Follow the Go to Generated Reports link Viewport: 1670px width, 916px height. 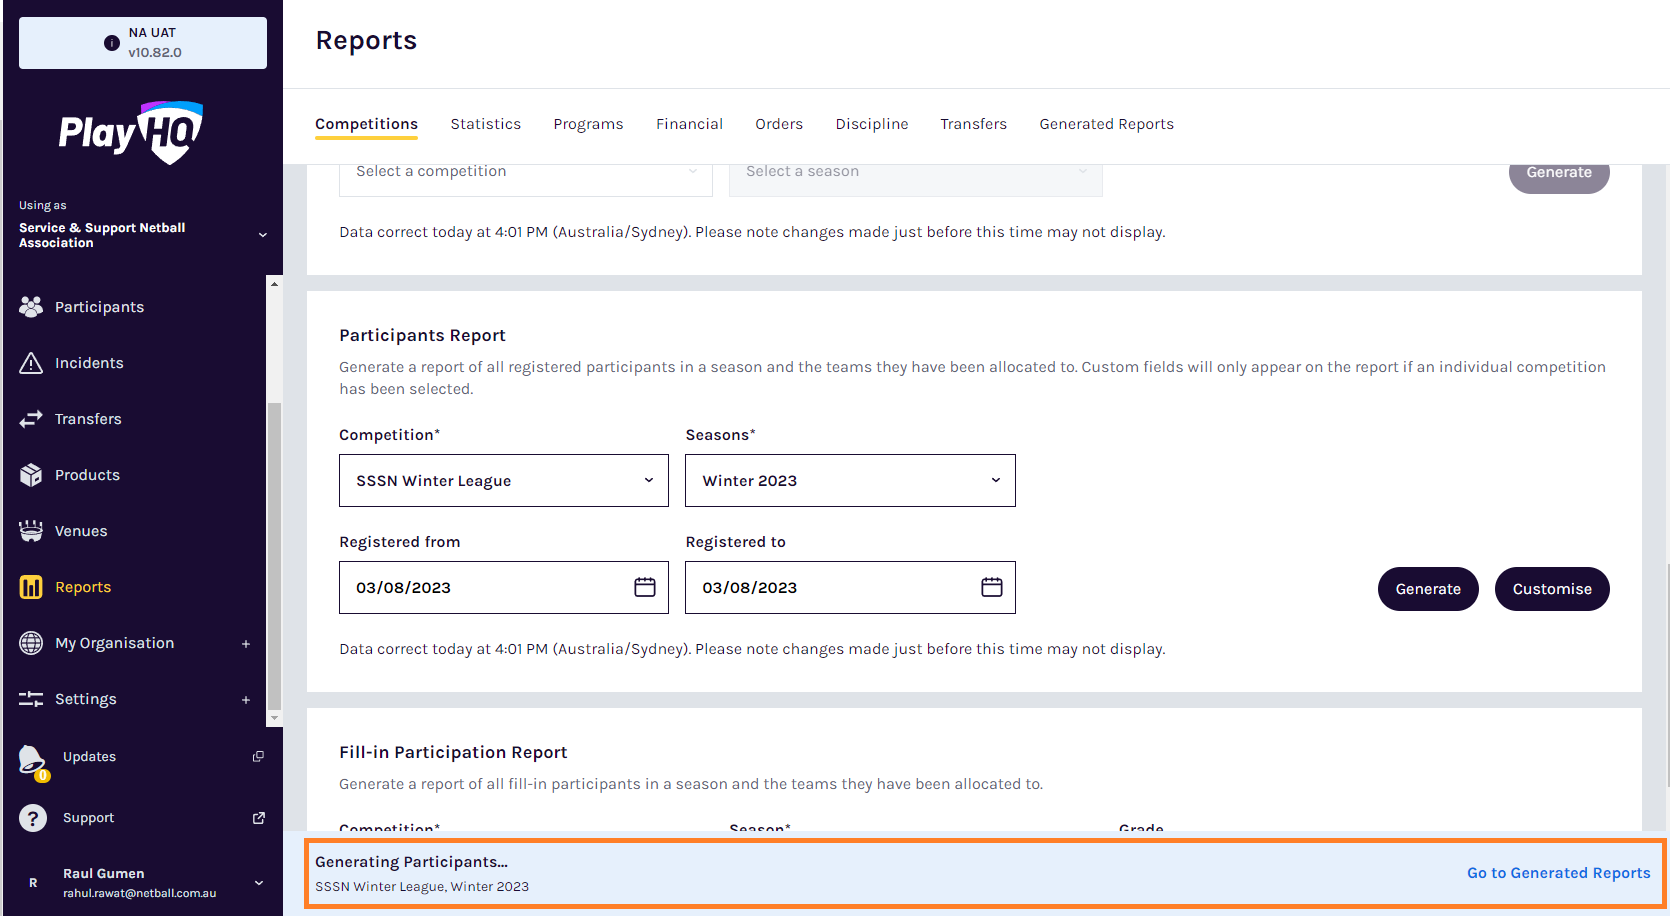[1559, 873]
